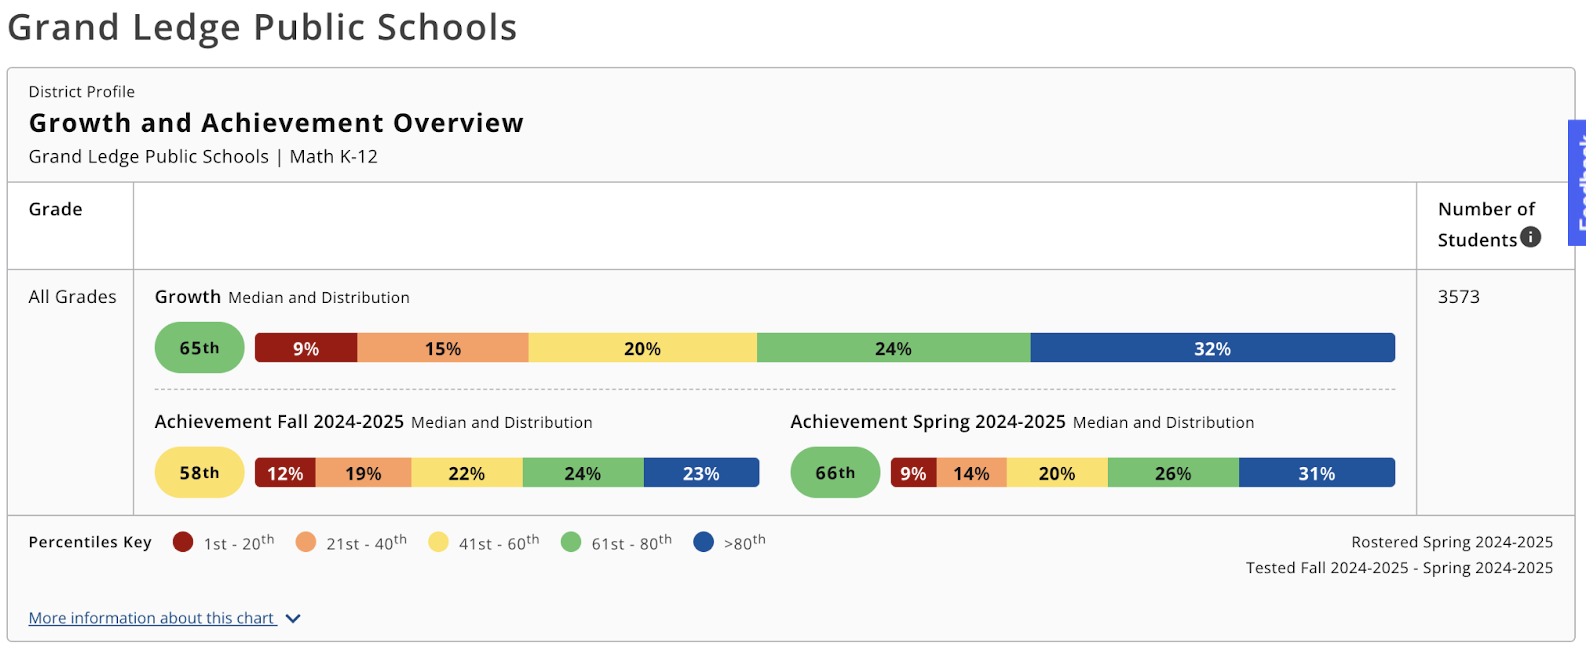Open the blue Feedback side tab
This screenshot has width=1592, height=661.
1579,183
